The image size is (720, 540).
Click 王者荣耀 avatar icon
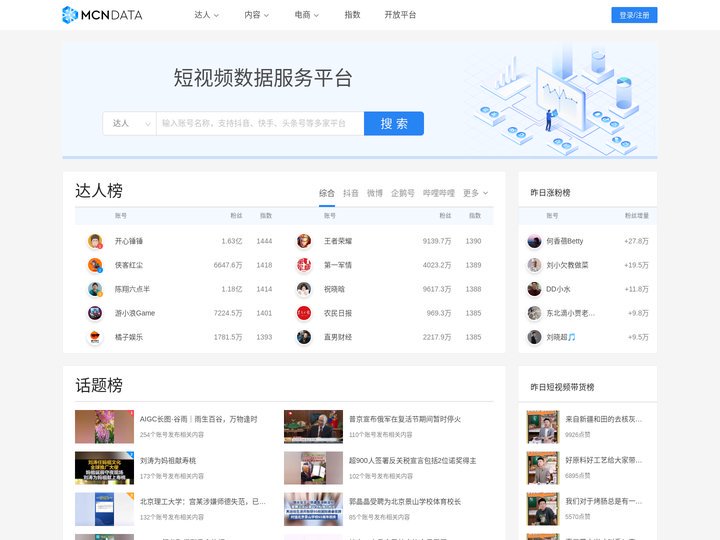coord(304,241)
